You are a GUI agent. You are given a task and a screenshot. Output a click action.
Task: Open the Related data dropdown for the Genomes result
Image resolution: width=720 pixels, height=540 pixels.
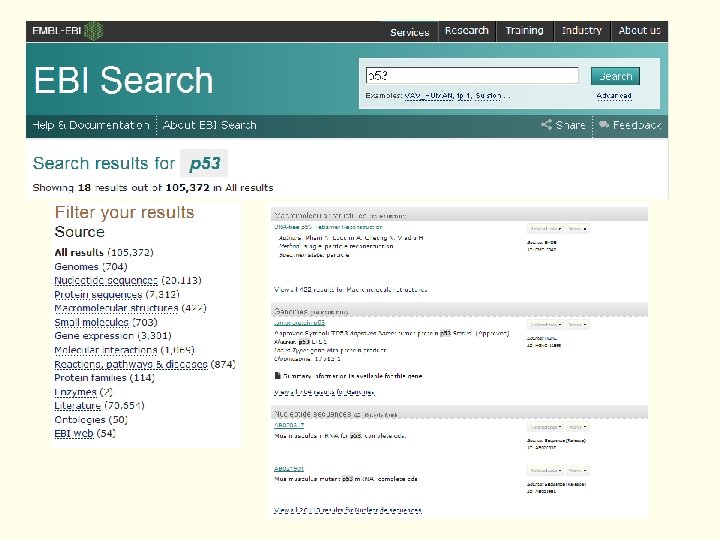click(x=546, y=325)
